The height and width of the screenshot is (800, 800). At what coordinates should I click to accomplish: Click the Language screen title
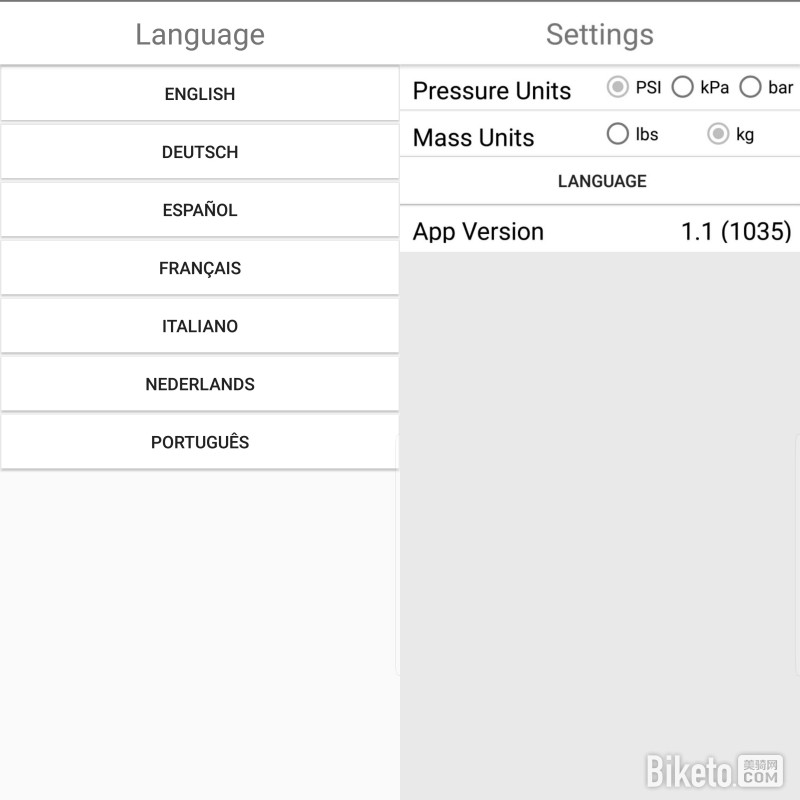[x=200, y=35]
